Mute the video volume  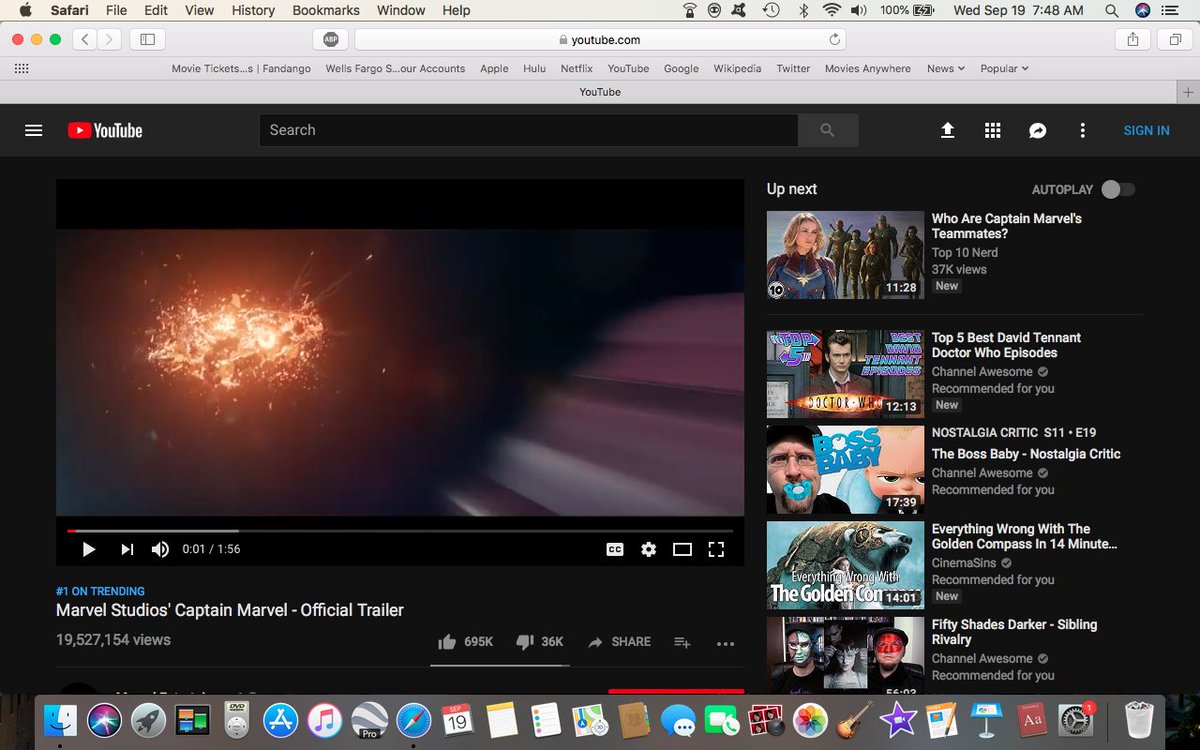click(x=160, y=549)
